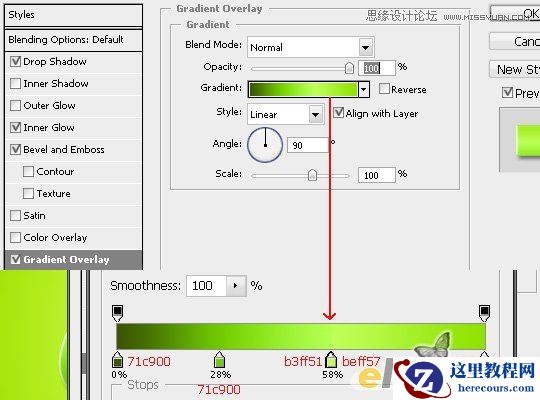540x400 pixels.
Task: Click the Cancel button
Action: 515,42
